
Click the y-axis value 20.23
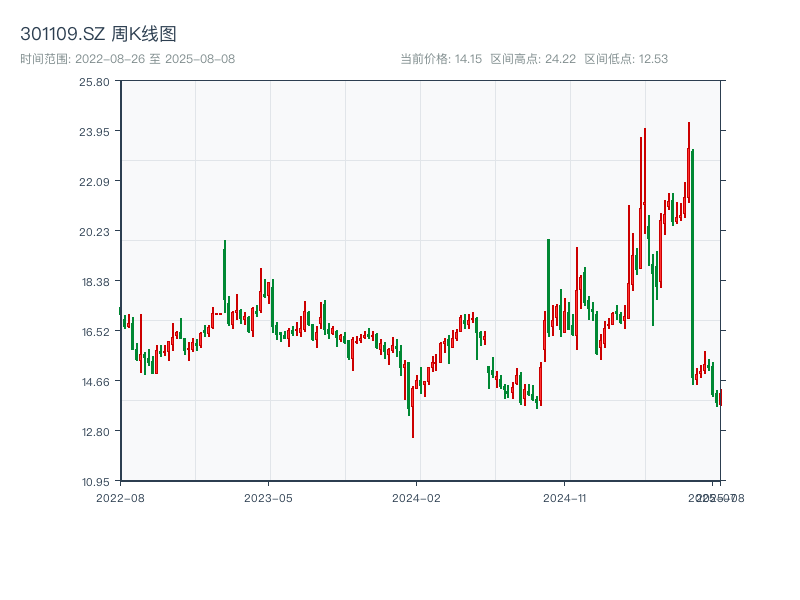coord(94,232)
